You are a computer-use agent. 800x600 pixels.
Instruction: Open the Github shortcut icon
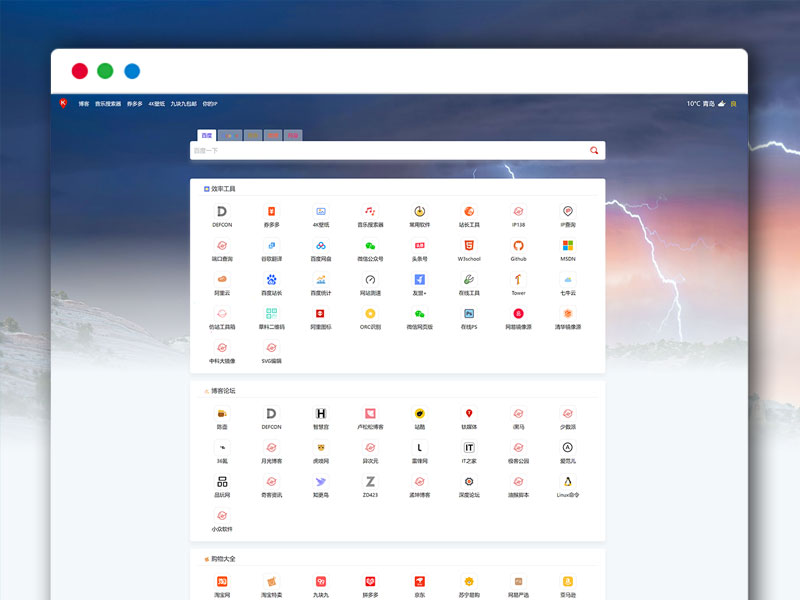pyautogui.click(x=518, y=246)
